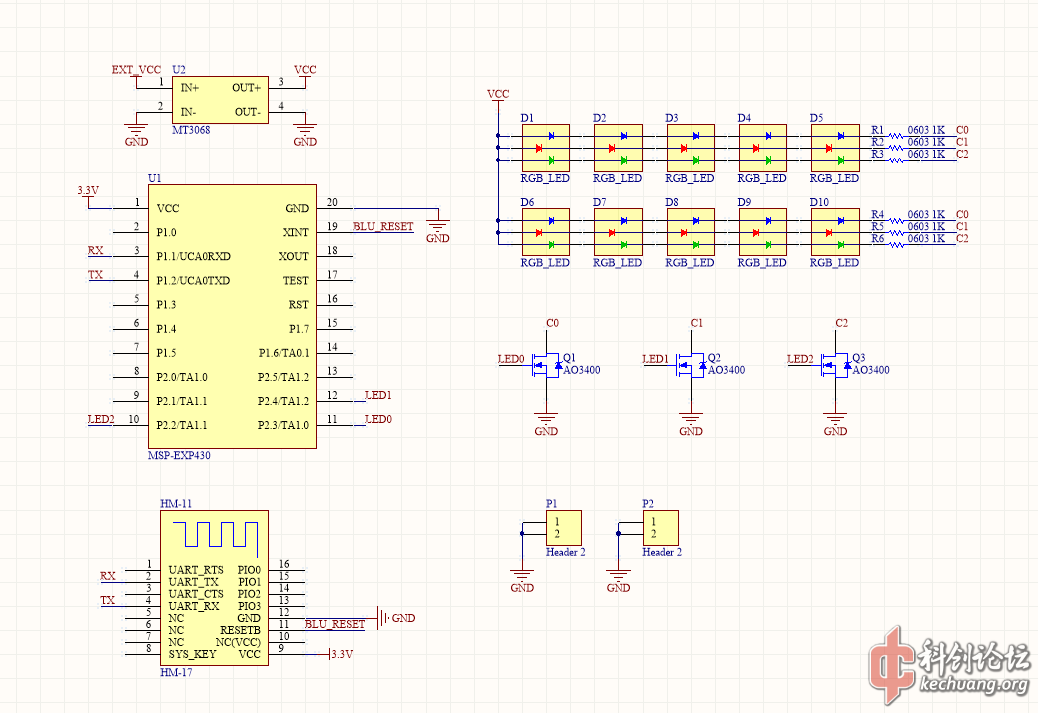Click the PIO0 pin name on HM-11
This screenshot has height=713, width=1038.
(x=249, y=569)
